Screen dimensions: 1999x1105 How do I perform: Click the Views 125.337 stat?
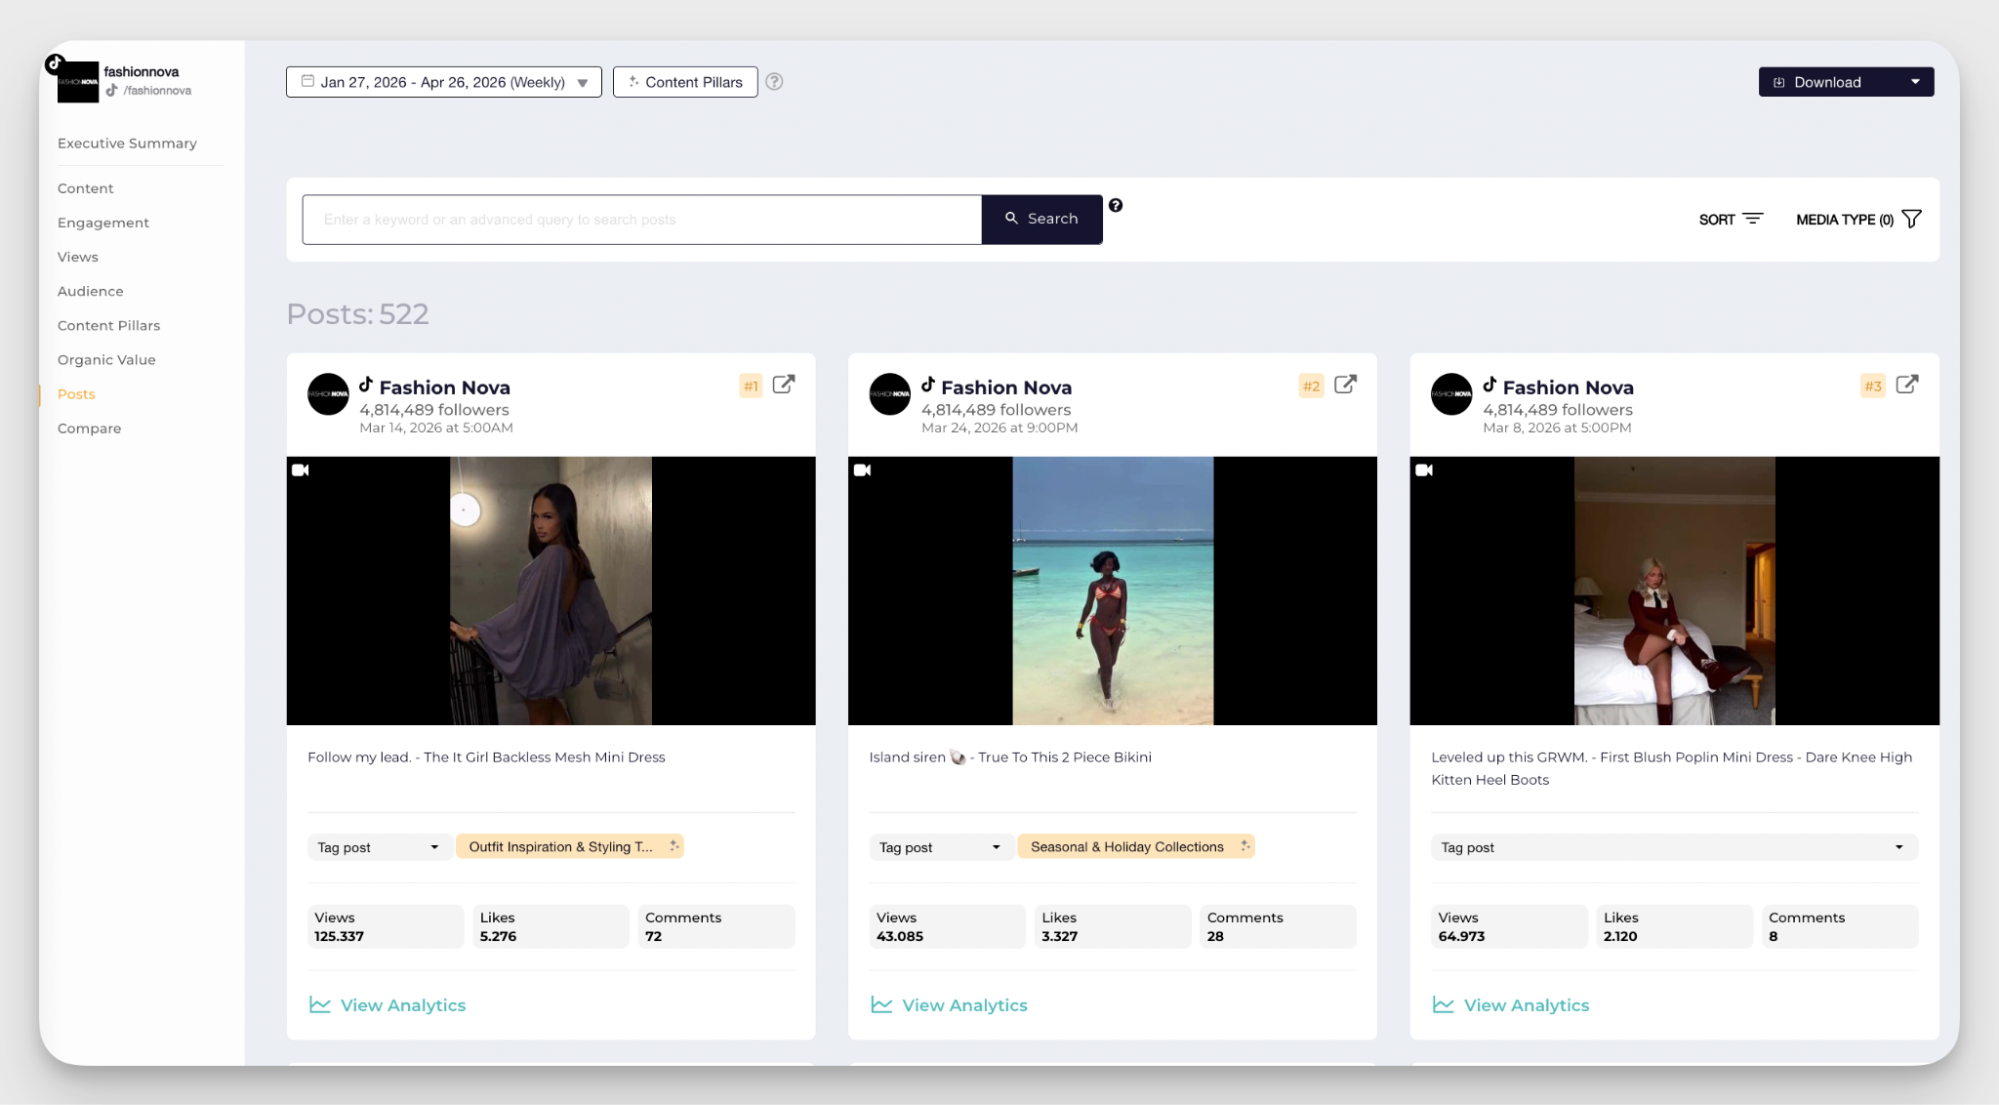(x=386, y=926)
